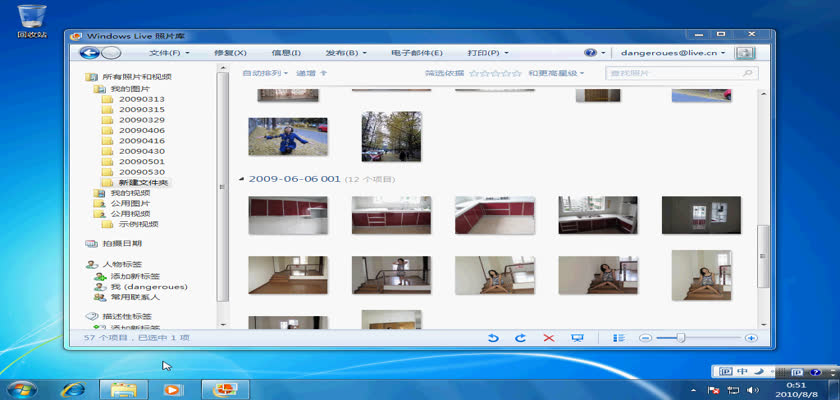The image size is (840, 400).
Task: Start slideshow with the screen icon
Action: tap(577, 339)
